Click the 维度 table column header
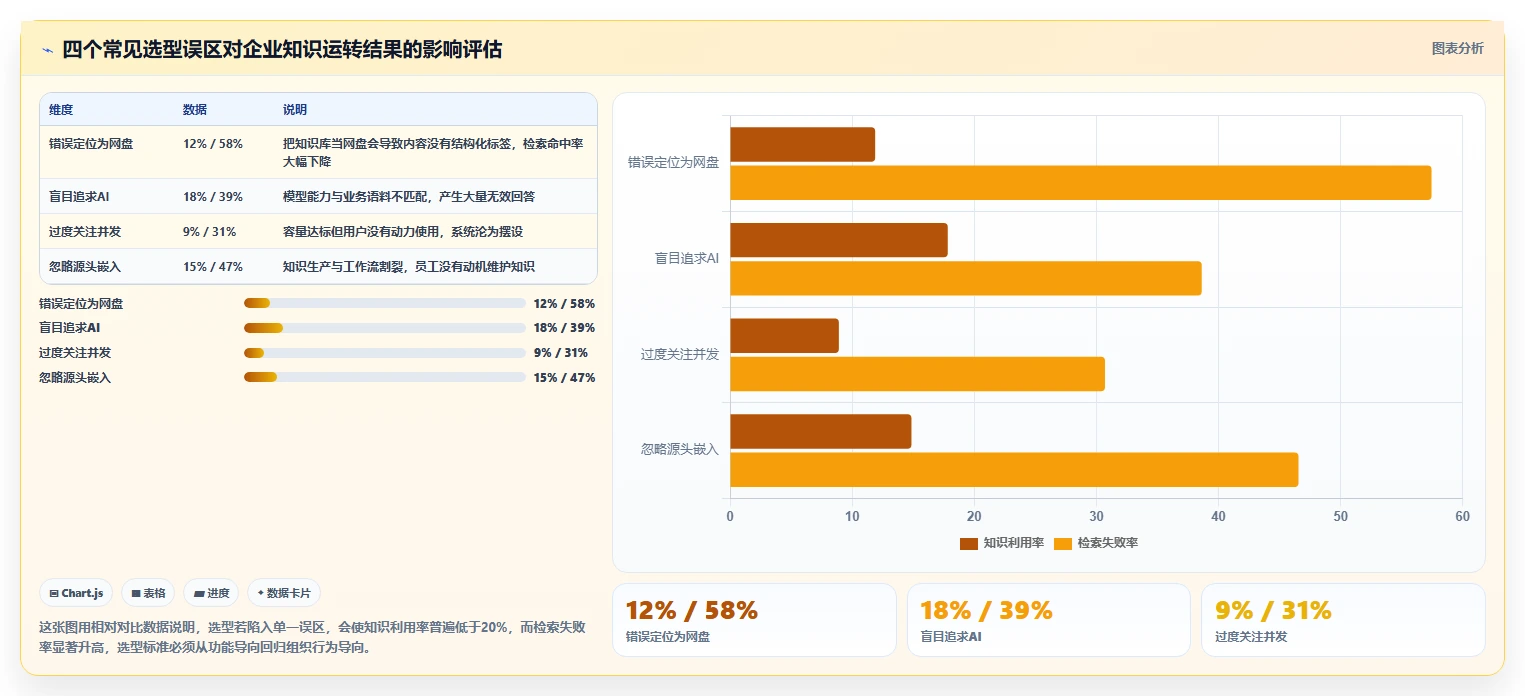This screenshot has width=1525, height=696. click(x=61, y=110)
